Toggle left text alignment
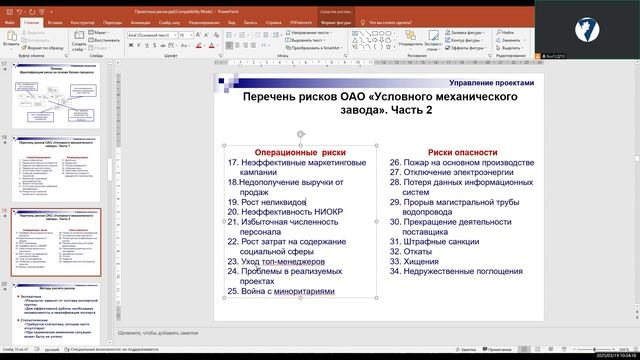Image resolution: width=640 pixels, height=360 pixels. 229,45
